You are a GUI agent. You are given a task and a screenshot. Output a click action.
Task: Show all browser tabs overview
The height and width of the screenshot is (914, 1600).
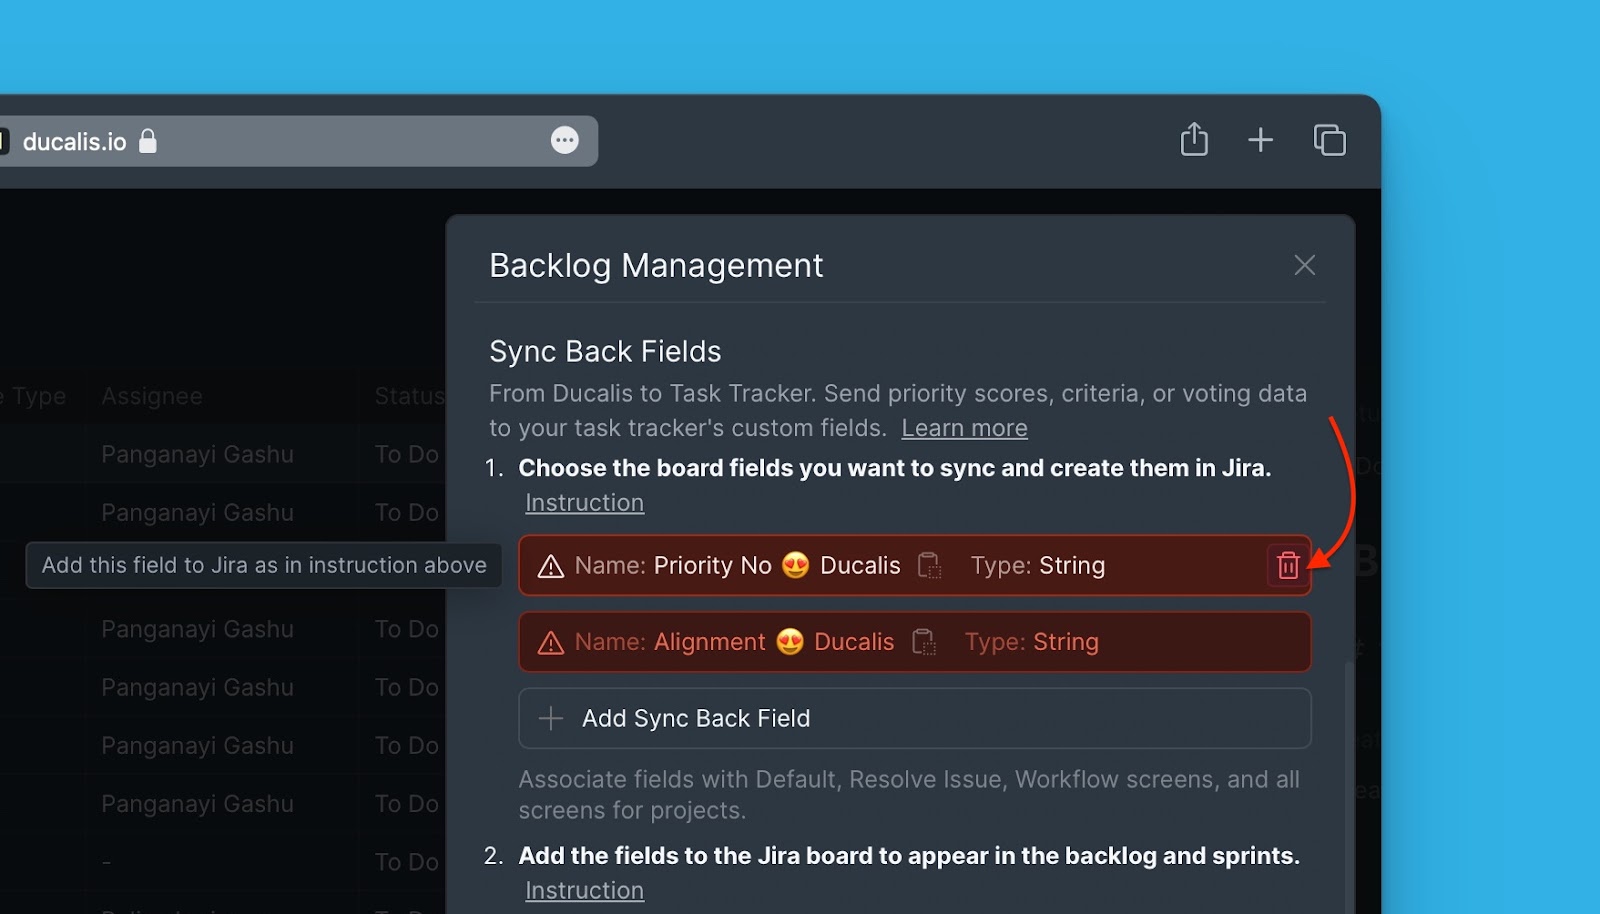pos(1329,140)
